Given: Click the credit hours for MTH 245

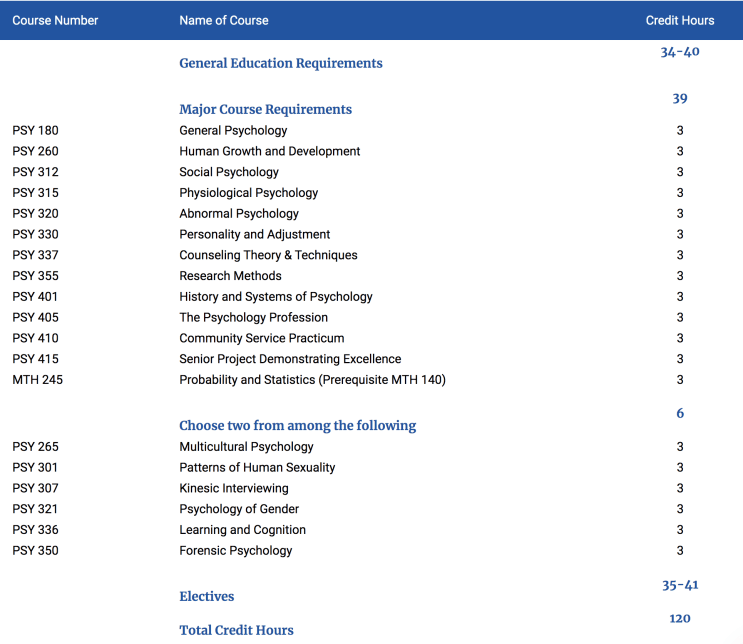Looking at the screenshot, I should (x=680, y=381).
